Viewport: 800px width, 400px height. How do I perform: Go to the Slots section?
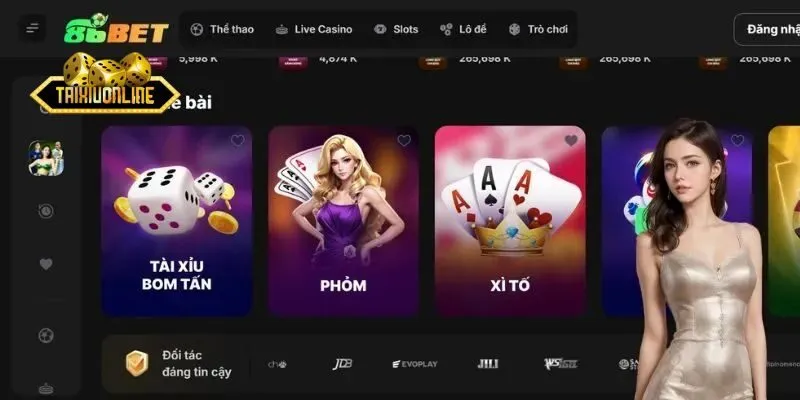click(x=396, y=29)
